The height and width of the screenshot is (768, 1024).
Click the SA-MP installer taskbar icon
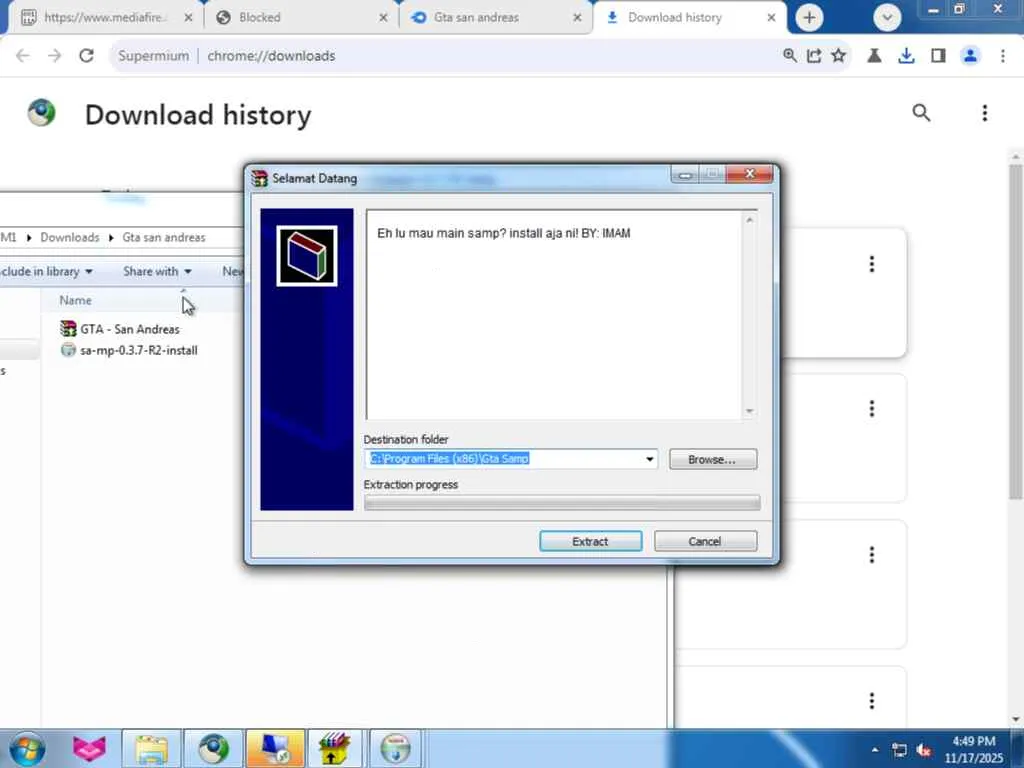pos(396,749)
